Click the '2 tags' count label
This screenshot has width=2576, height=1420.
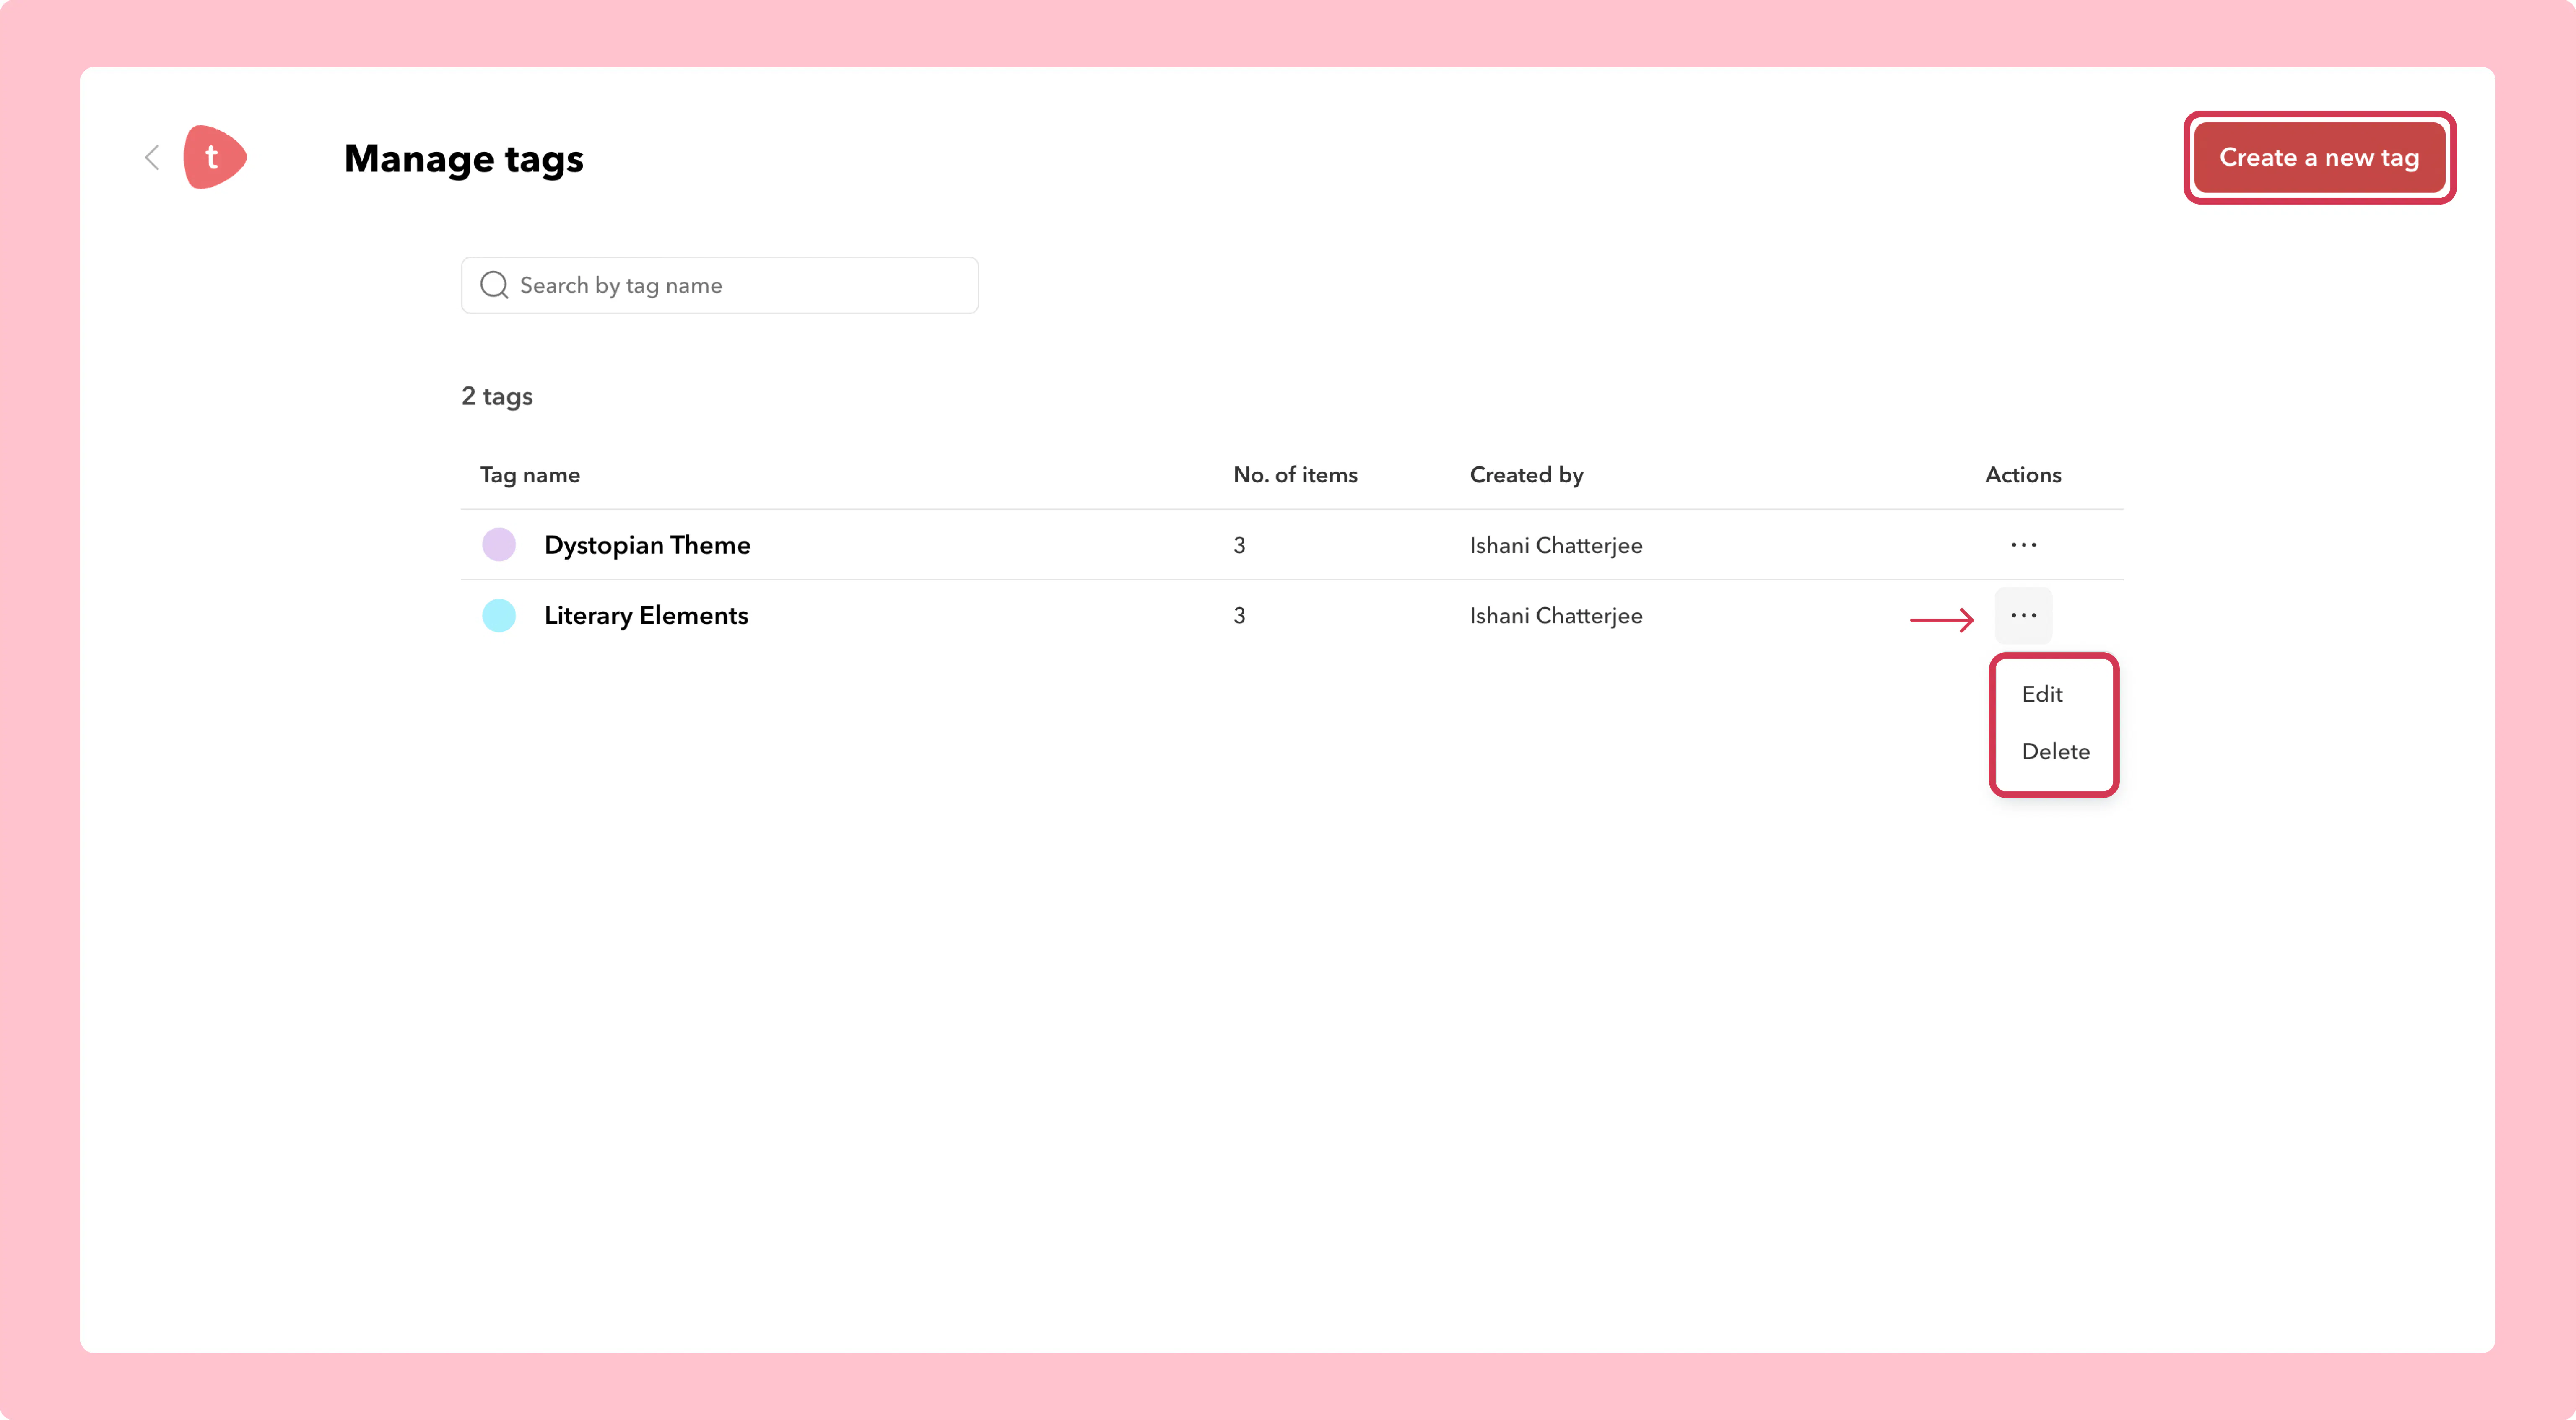[497, 397]
